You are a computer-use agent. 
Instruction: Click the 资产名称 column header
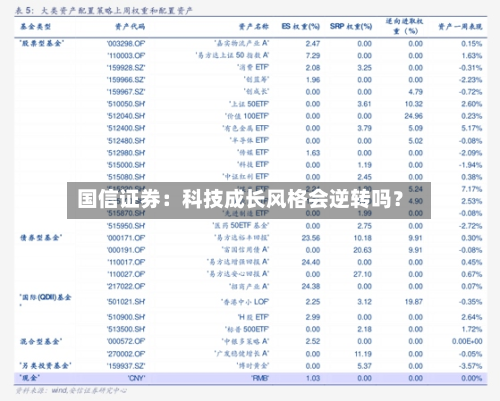[254, 26]
